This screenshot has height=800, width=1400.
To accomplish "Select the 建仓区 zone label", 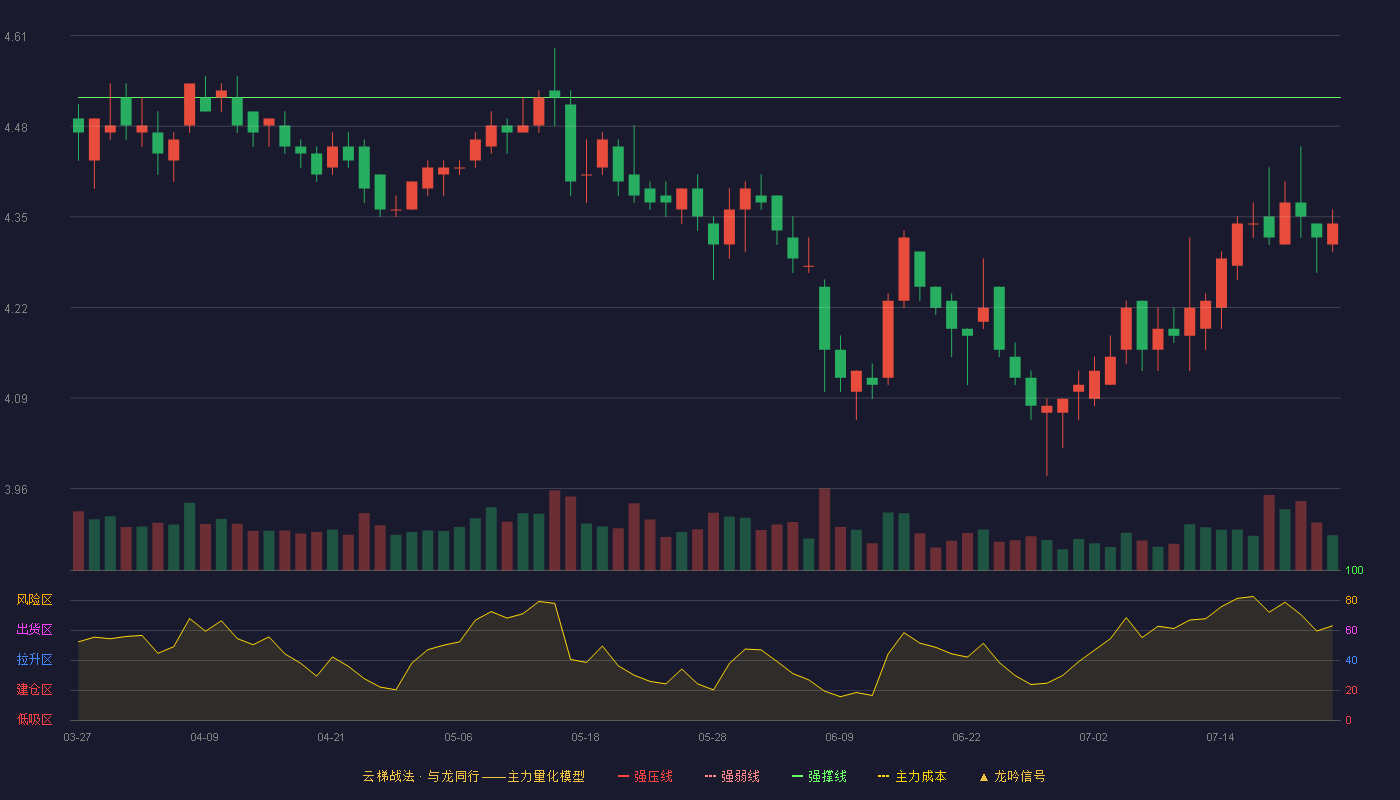I will point(34,690).
